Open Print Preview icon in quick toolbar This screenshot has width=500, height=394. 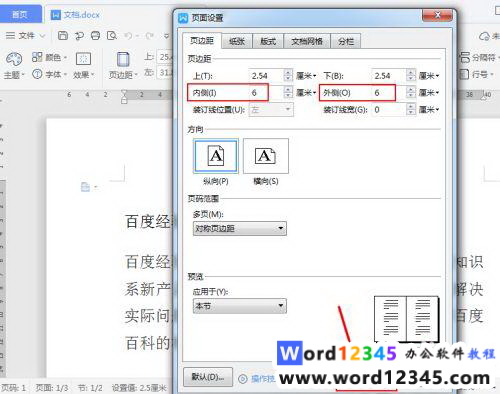(x=112, y=35)
